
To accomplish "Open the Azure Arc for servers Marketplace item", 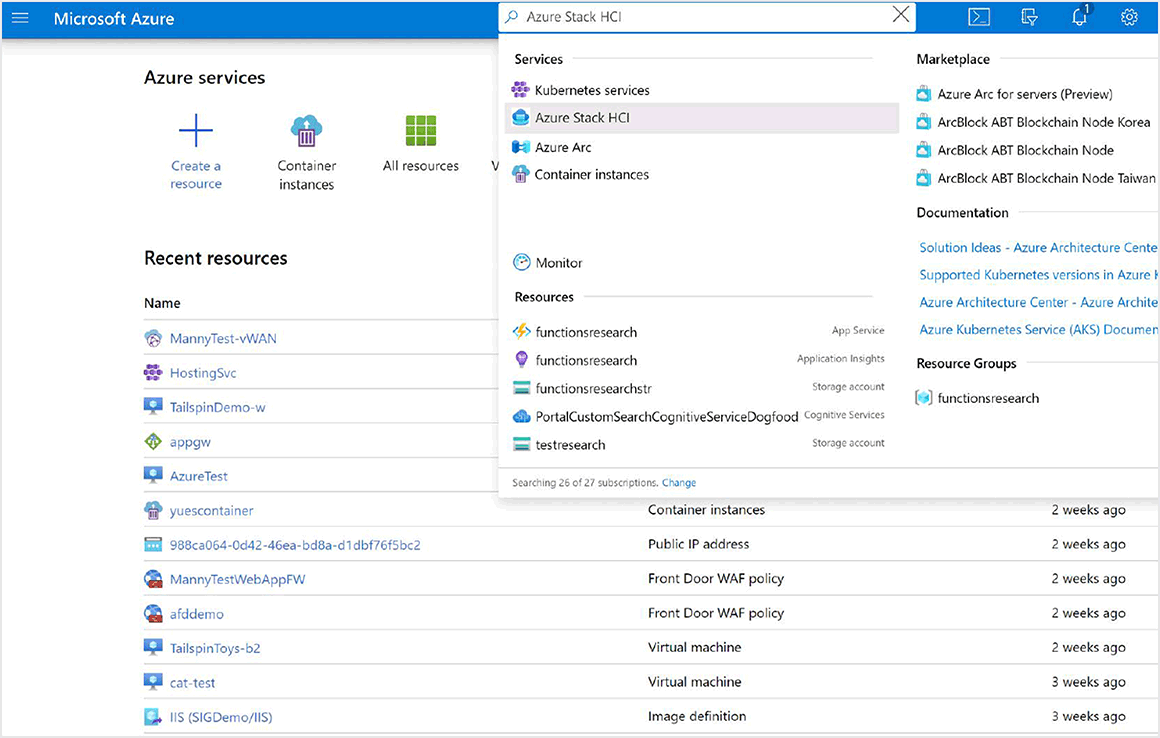I will (1024, 94).
